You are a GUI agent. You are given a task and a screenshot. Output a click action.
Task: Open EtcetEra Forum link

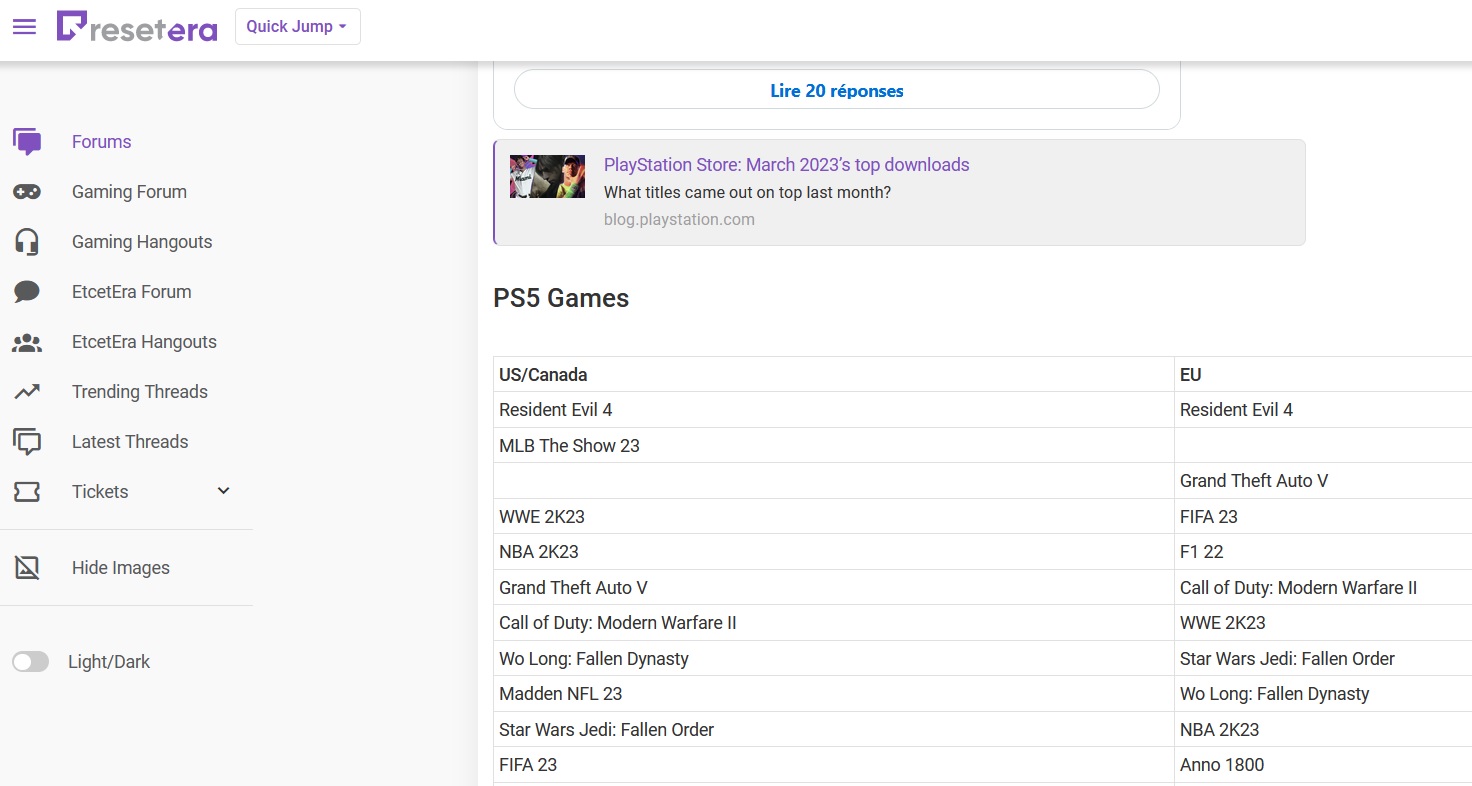tap(131, 292)
